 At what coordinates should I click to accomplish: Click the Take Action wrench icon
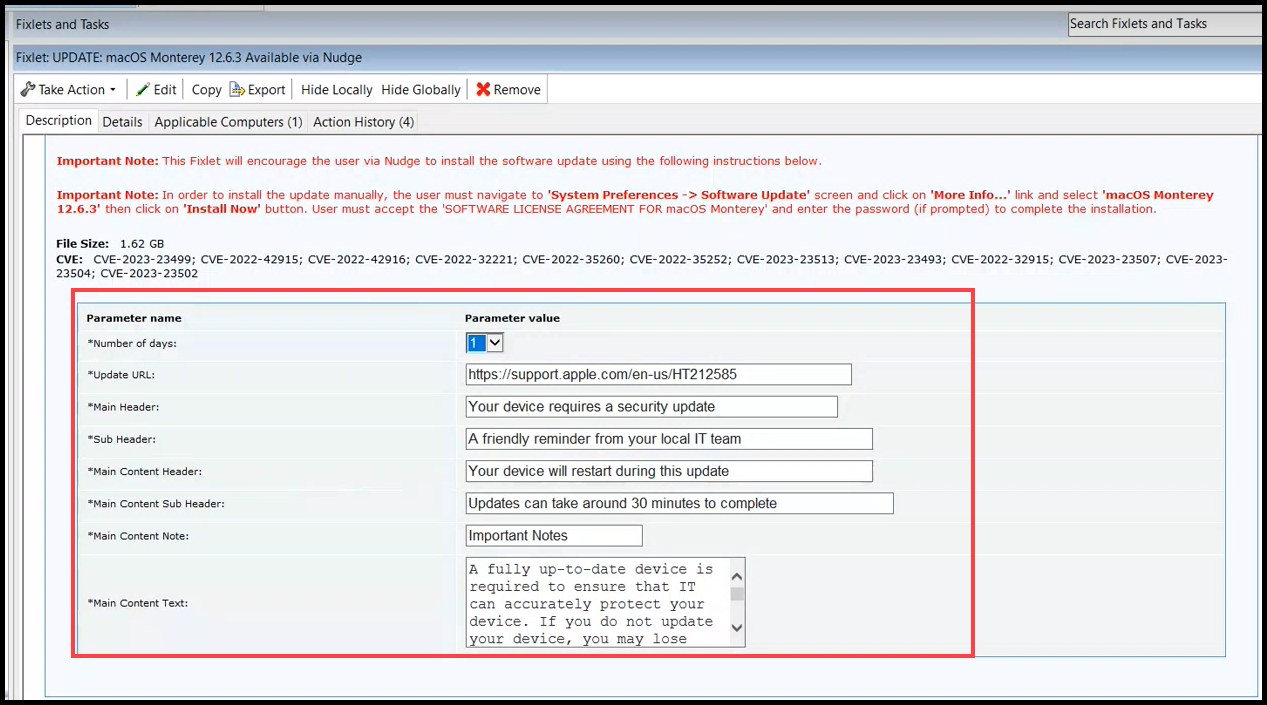pos(28,90)
